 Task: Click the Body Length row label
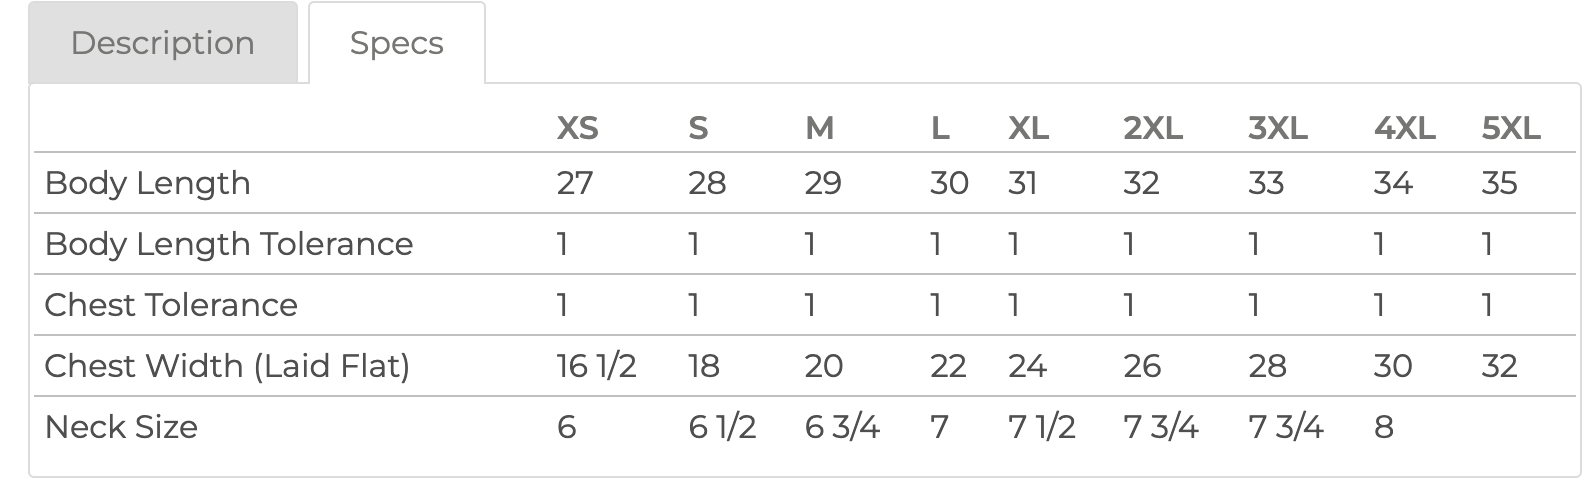coord(148,183)
